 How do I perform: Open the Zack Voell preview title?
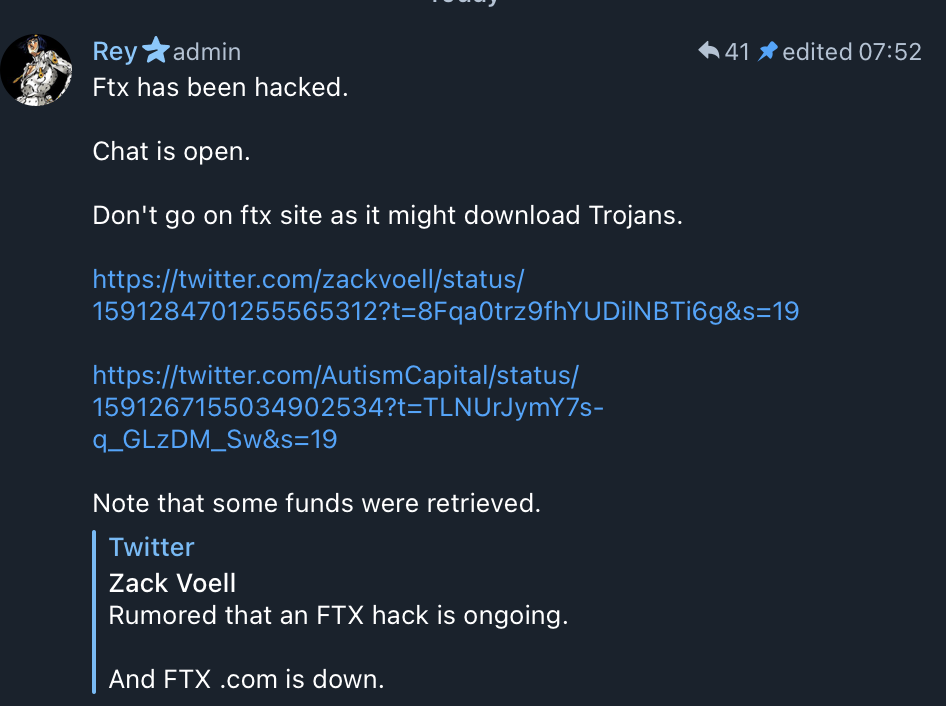(173, 583)
